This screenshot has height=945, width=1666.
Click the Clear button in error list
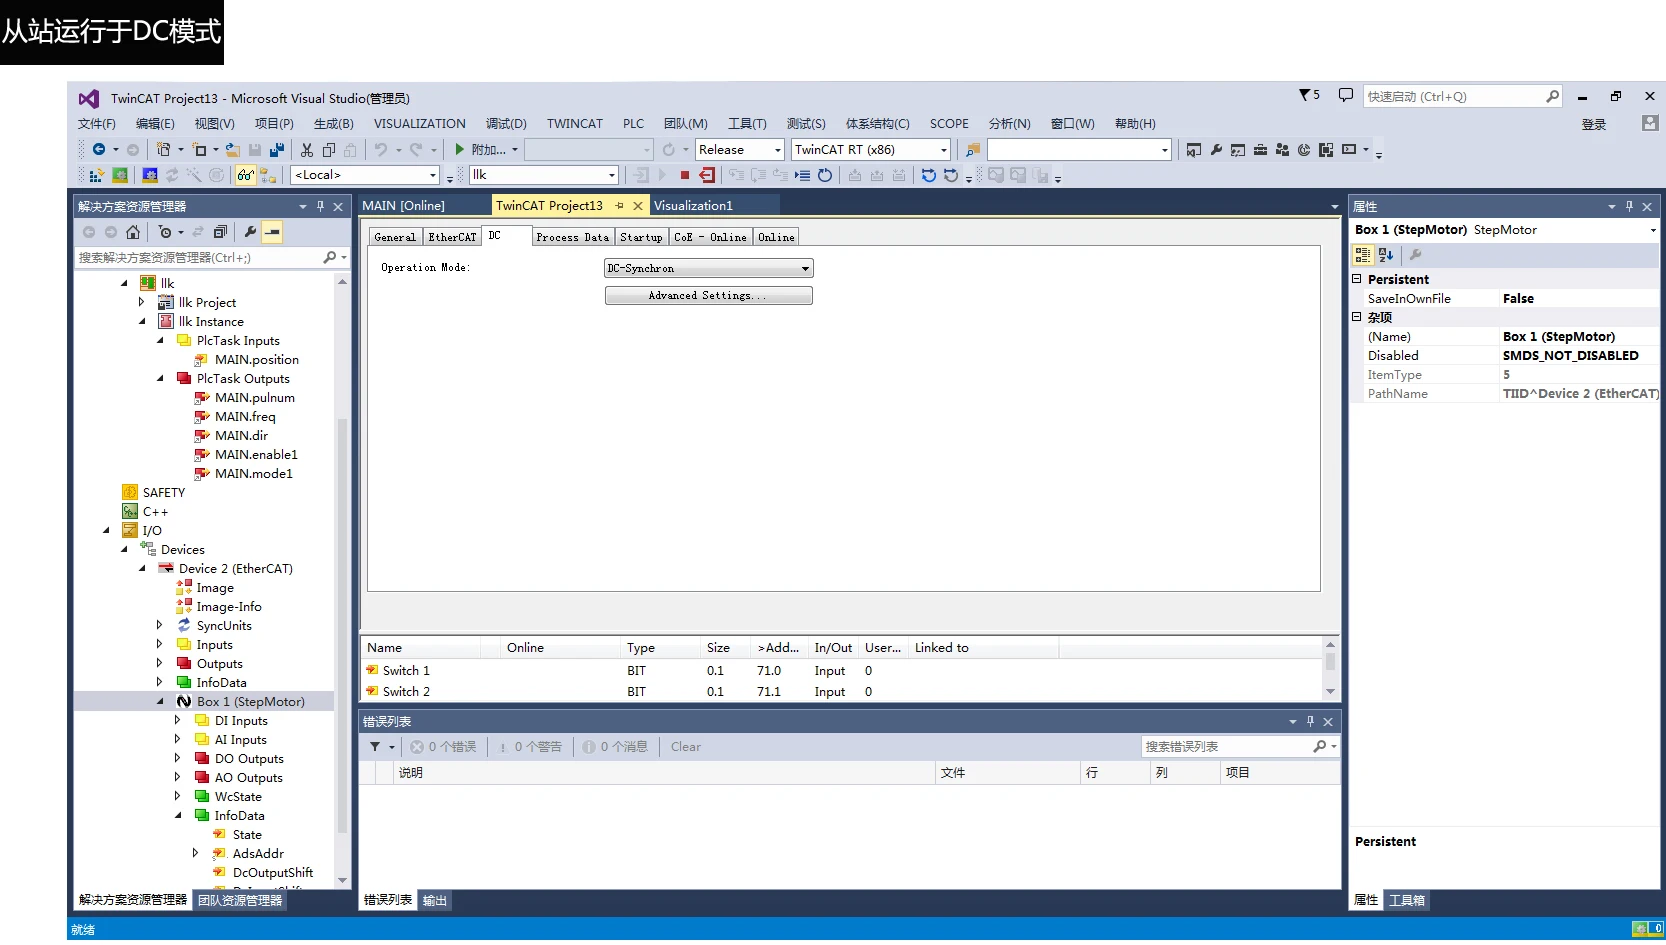[x=686, y=747]
